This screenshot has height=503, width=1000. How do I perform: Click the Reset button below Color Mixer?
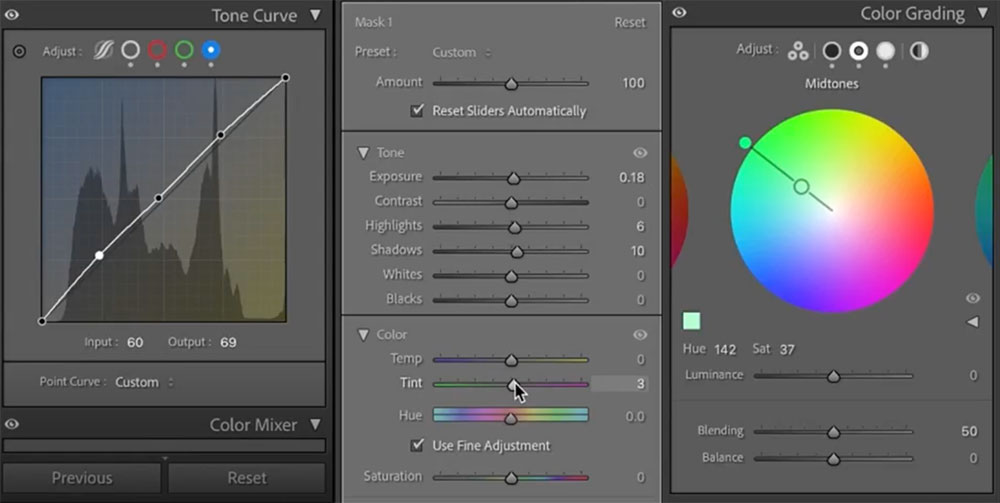(247, 478)
